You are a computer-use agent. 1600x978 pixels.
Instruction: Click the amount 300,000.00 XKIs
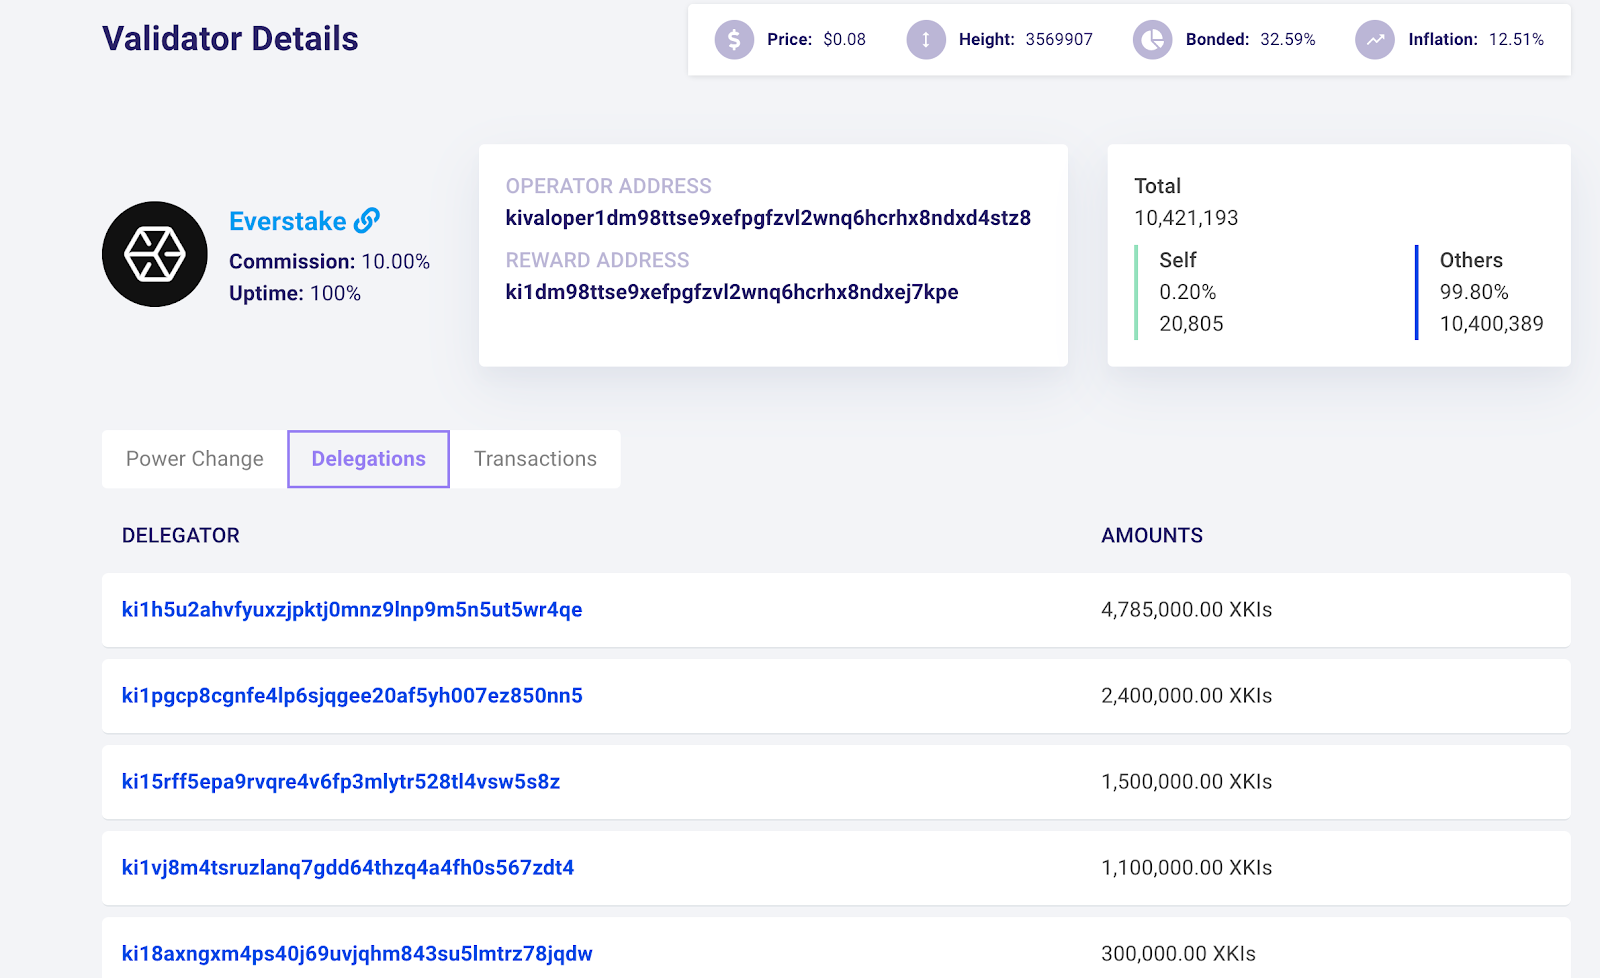(x=1179, y=953)
